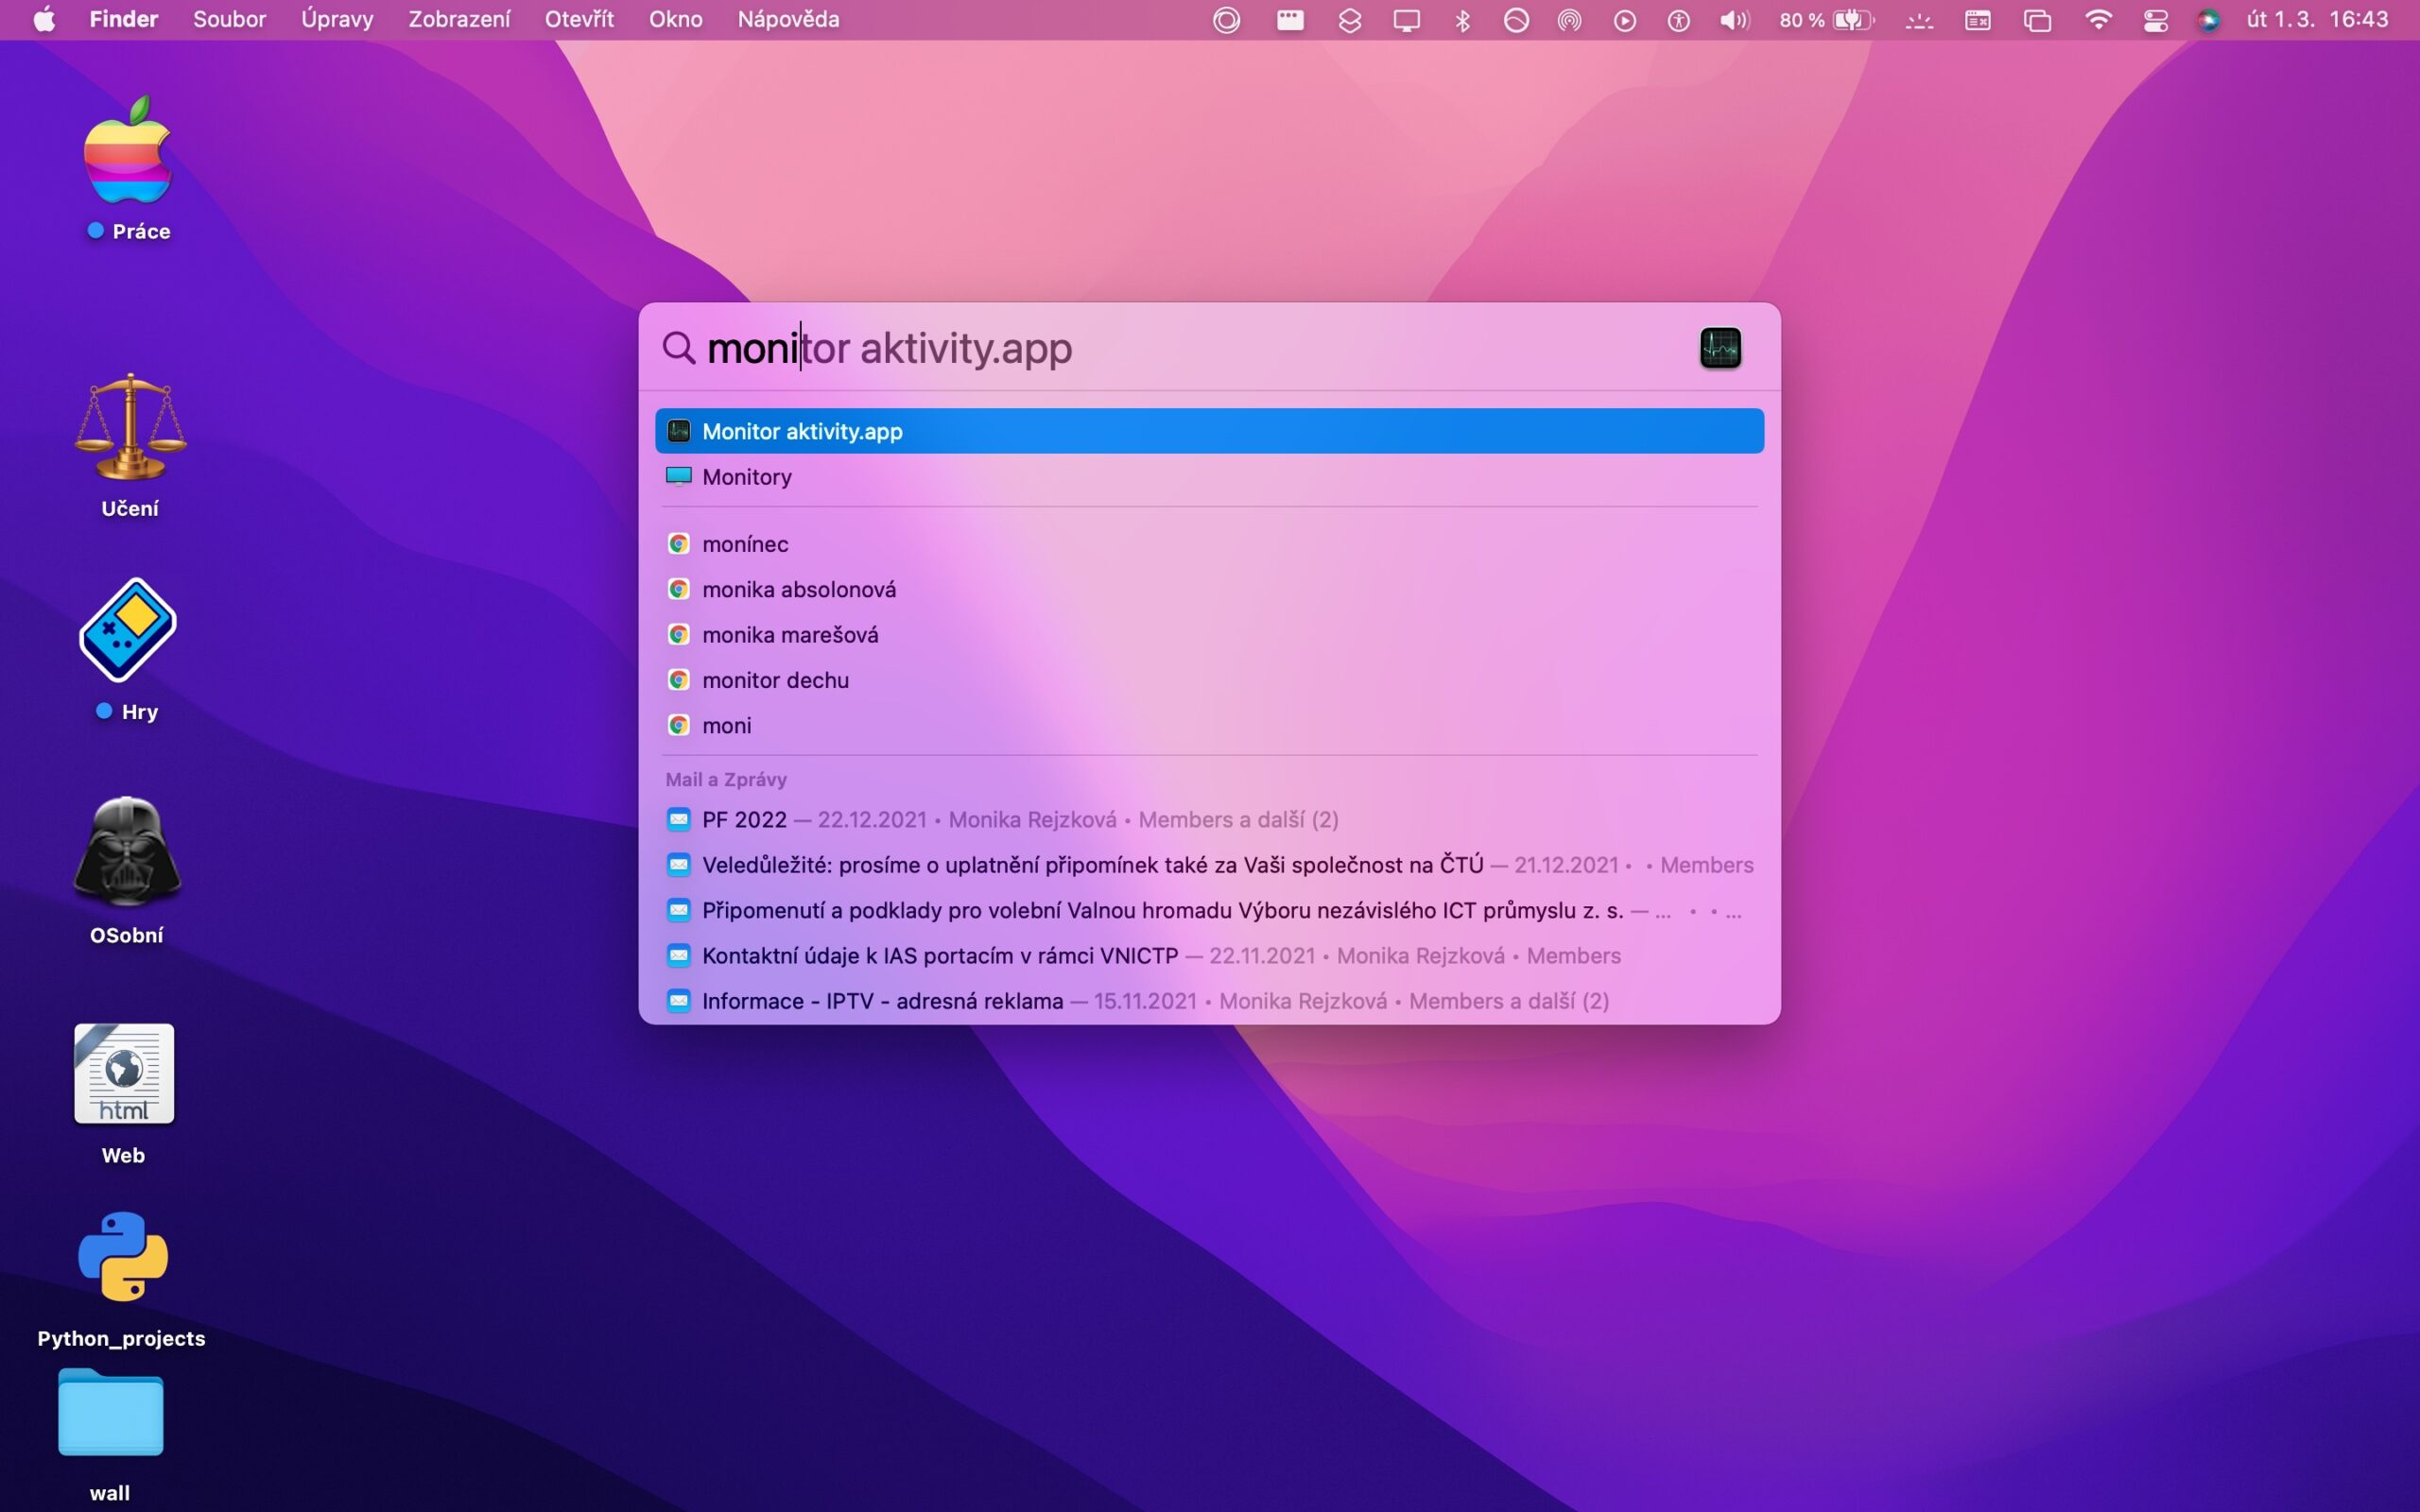This screenshot has height=1512, width=2420.
Task: Open the monika absolonová search suggestion
Action: point(798,589)
